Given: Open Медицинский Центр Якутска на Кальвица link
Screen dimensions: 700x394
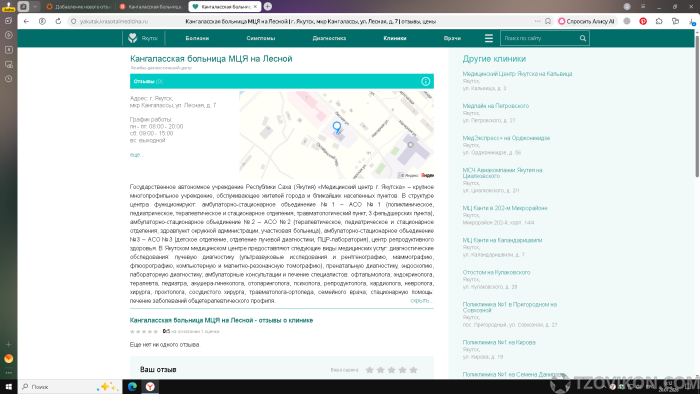Looking at the screenshot, I should [517, 74].
